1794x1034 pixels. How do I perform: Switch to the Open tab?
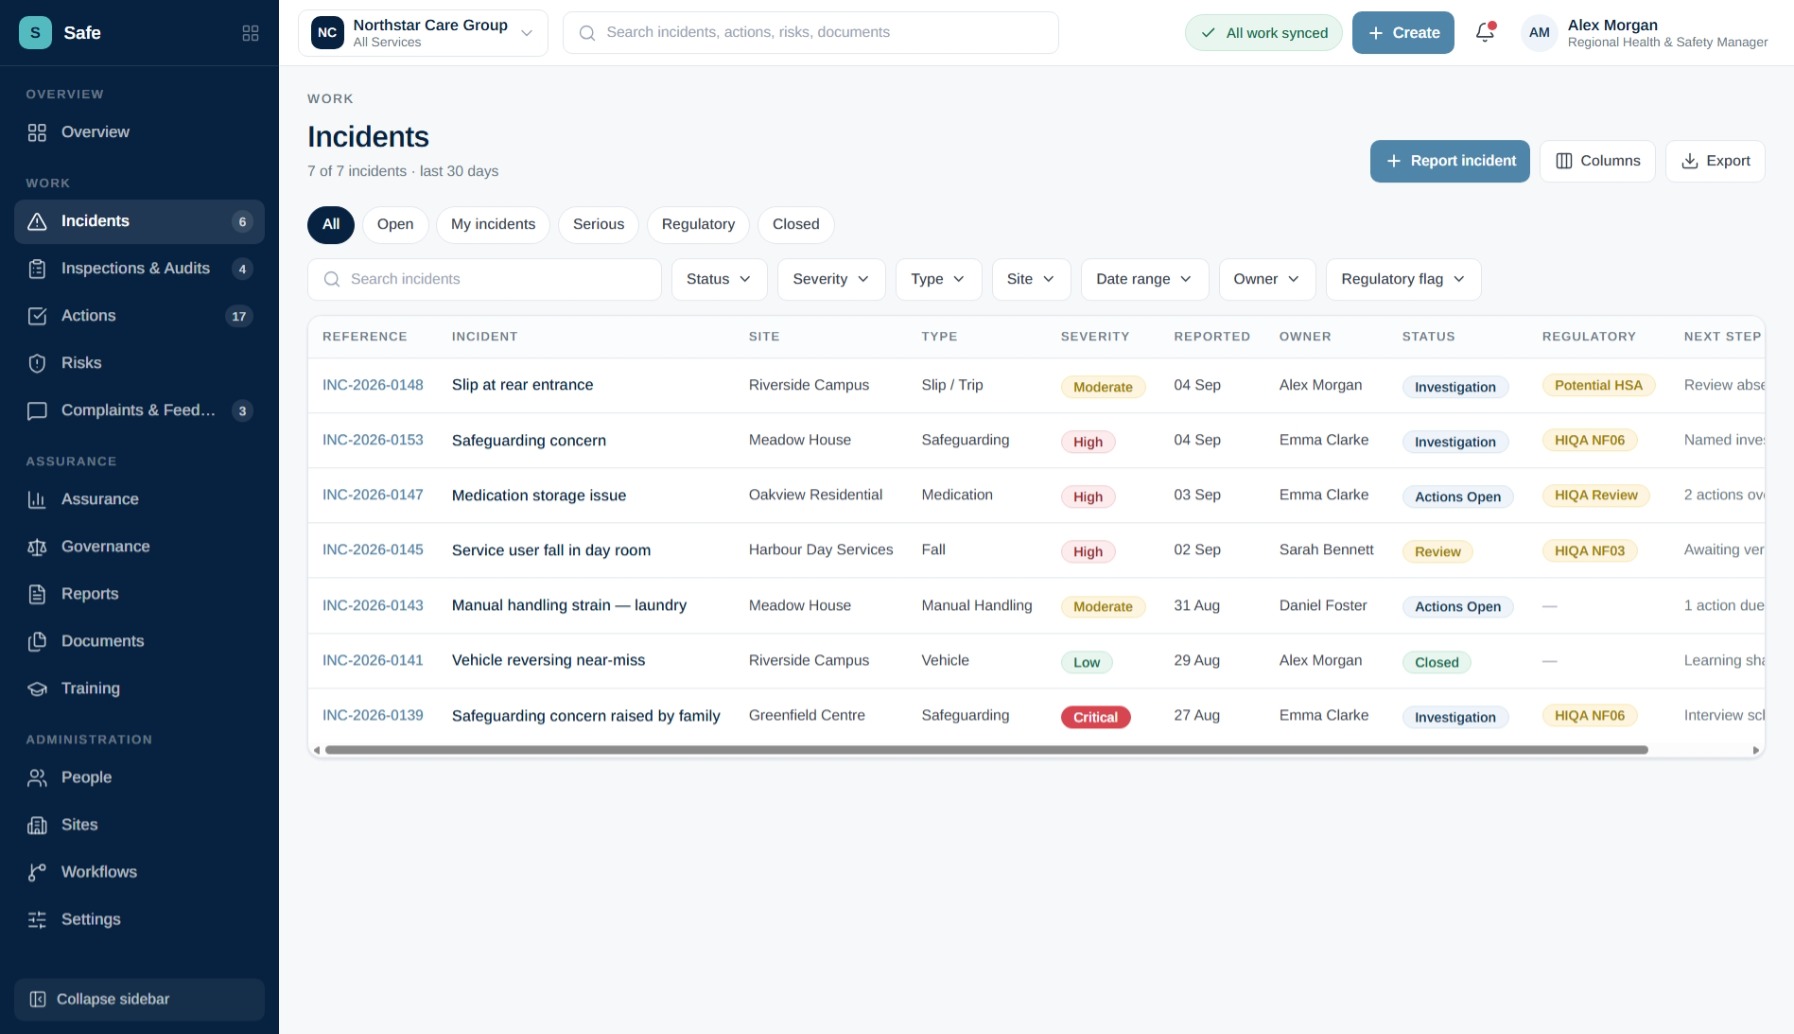coord(395,224)
